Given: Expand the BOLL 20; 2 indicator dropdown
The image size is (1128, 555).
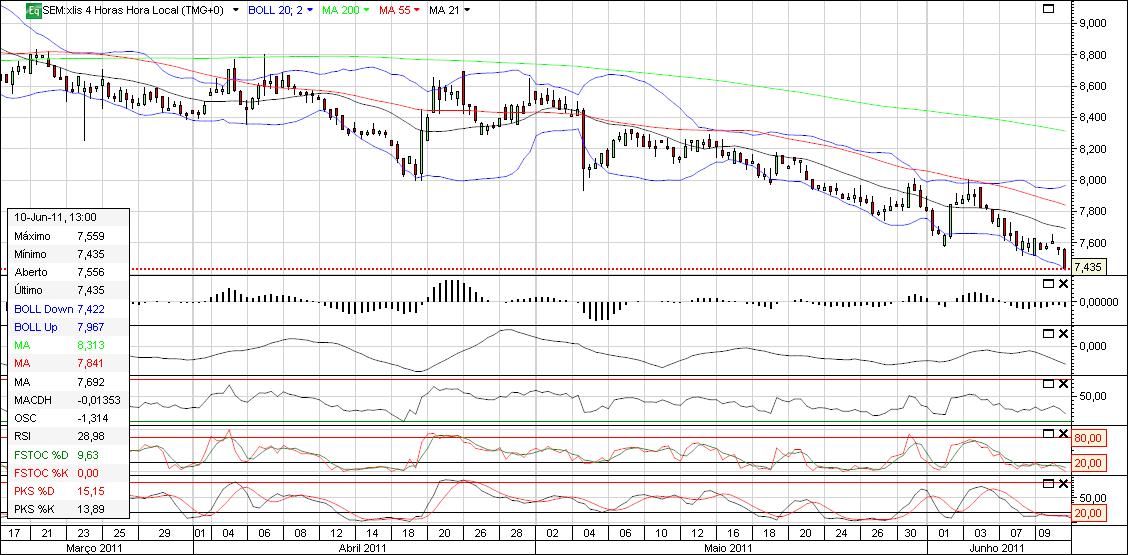Looking at the screenshot, I should click(309, 11).
